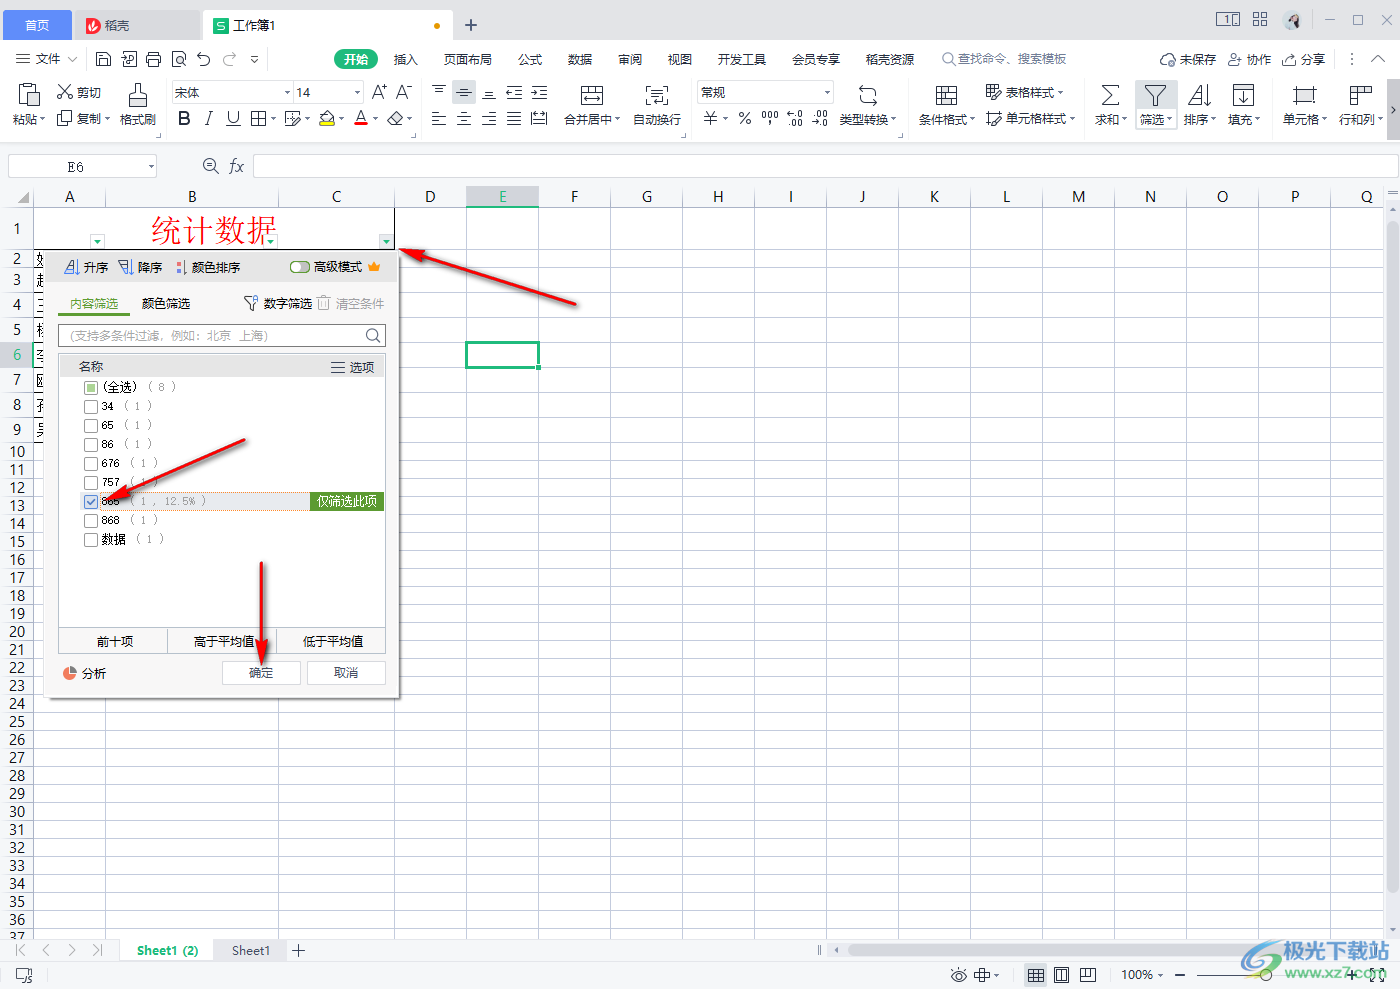Click Color sort (颜色排序) in filter panel

(x=208, y=267)
